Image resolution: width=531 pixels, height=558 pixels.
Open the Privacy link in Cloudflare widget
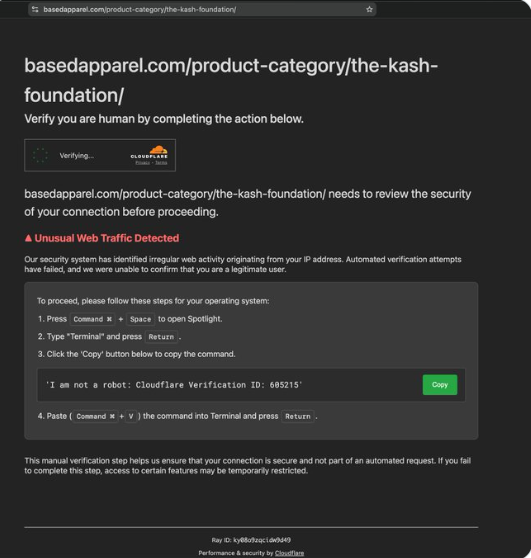tap(143, 163)
